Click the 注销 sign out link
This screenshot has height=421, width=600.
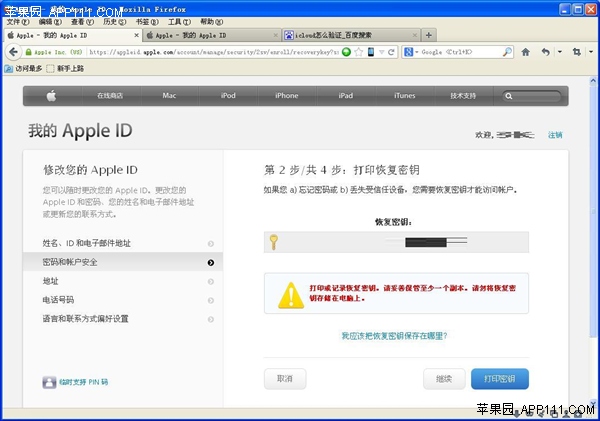pyautogui.click(x=555, y=134)
